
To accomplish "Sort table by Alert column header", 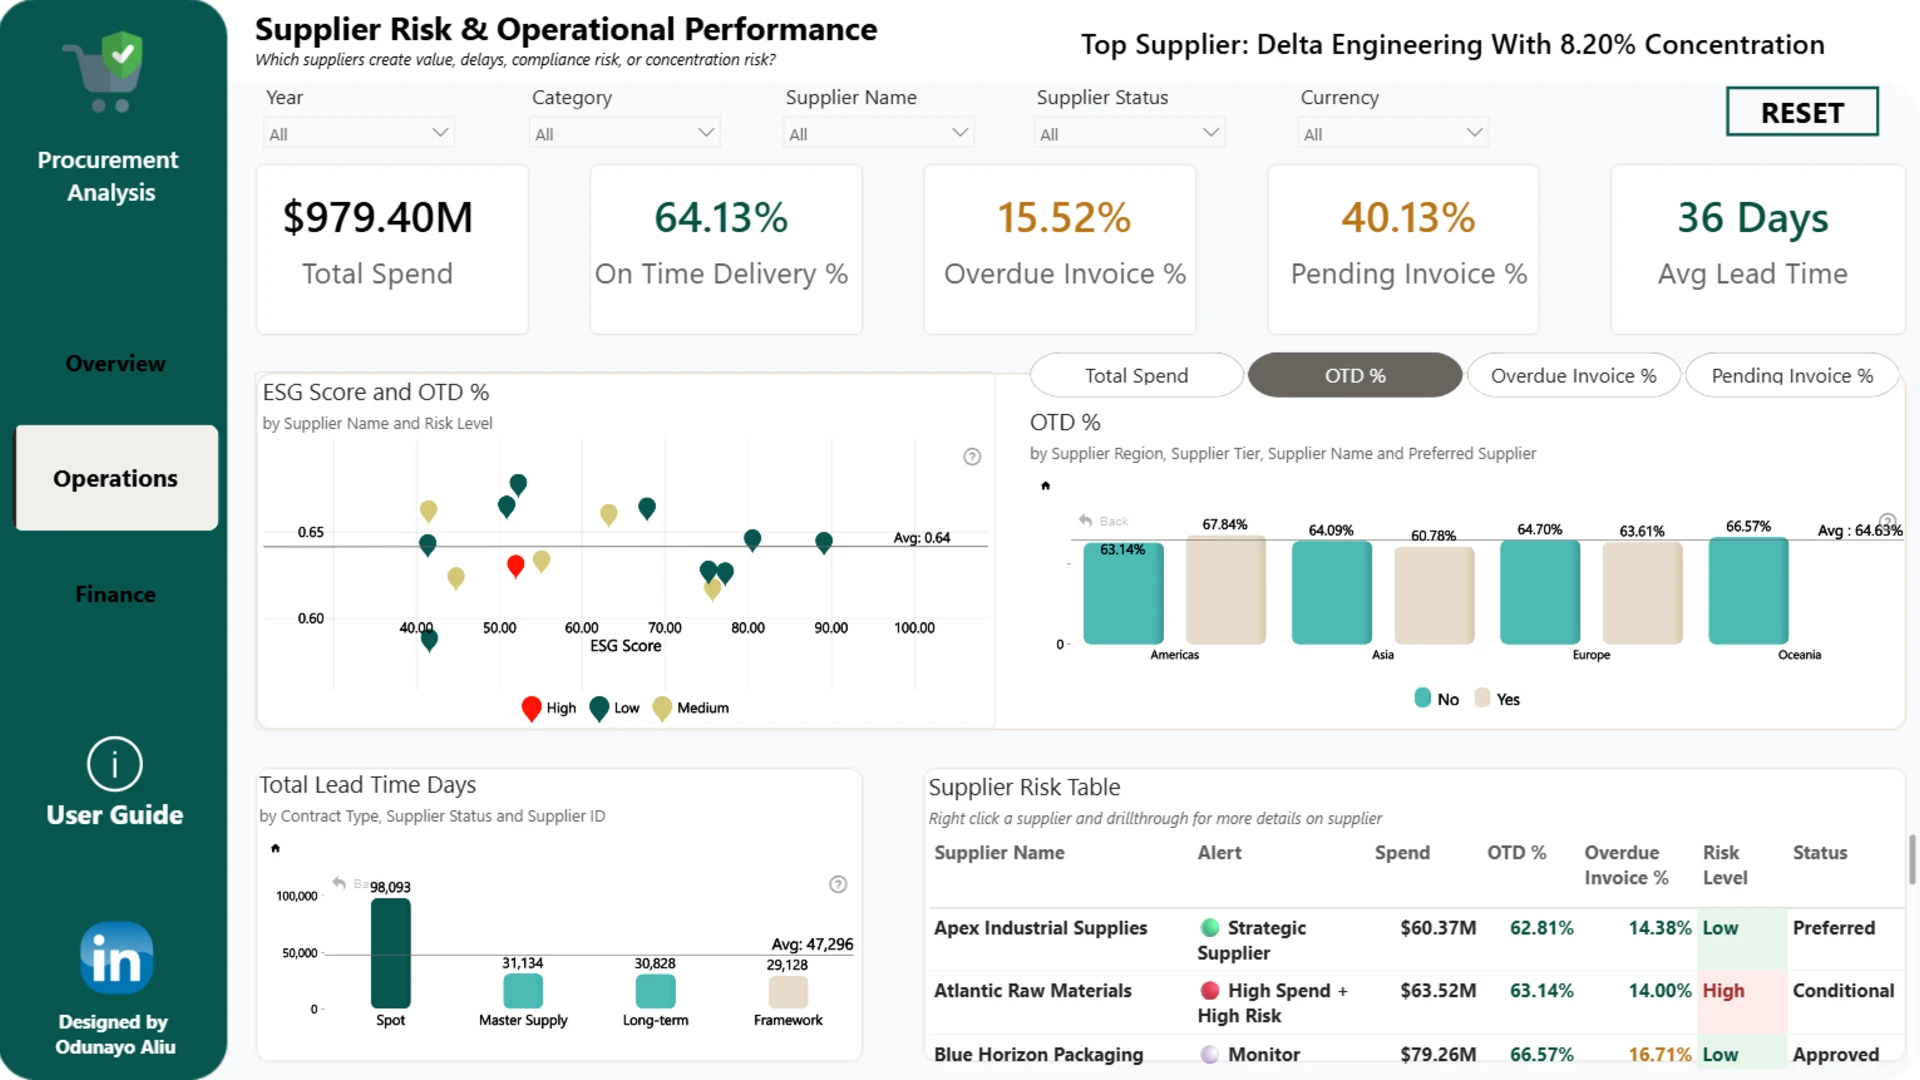I will [1219, 853].
